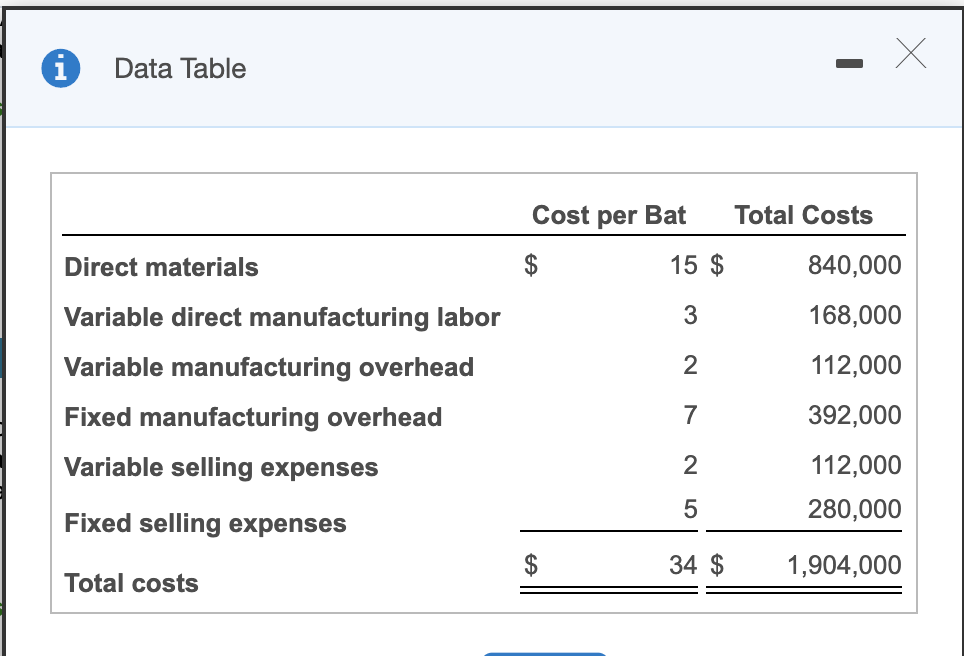The height and width of the screenshot is (656, 964).
Task: Select the Total Costs column header
Action: click(803, 214)
